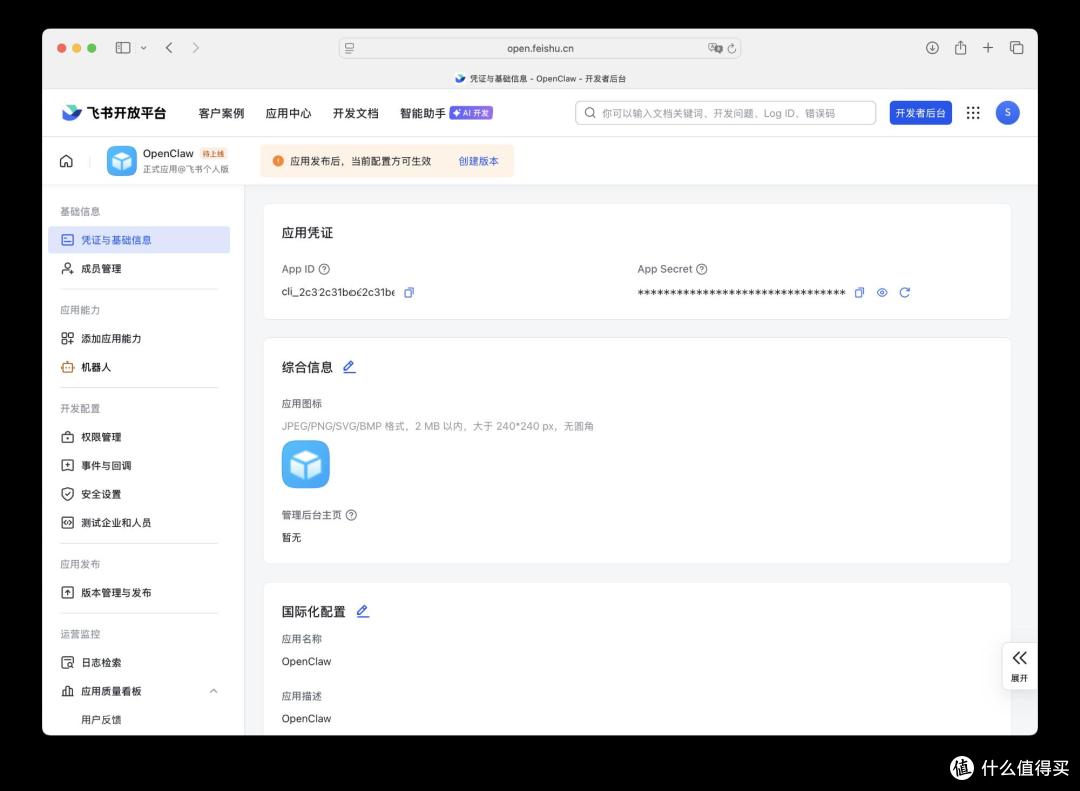Open 应用中心 in top navigation
The width and height of the screenshot is (1080, 791).
click(288, 113)
